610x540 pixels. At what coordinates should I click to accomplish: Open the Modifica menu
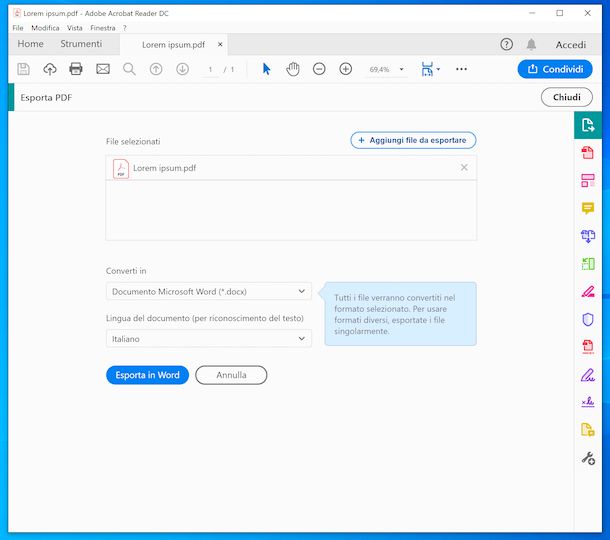coord(45,28)
